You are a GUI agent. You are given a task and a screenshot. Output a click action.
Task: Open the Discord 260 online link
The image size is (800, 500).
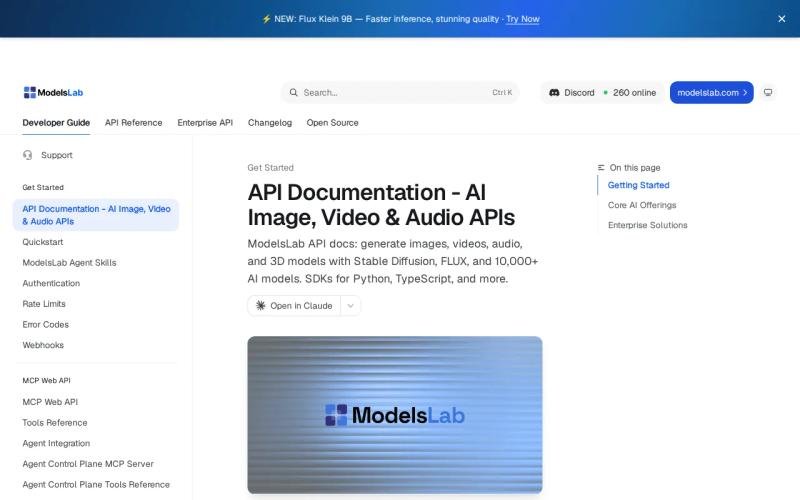pyautogui.click(x=602, y=92)
